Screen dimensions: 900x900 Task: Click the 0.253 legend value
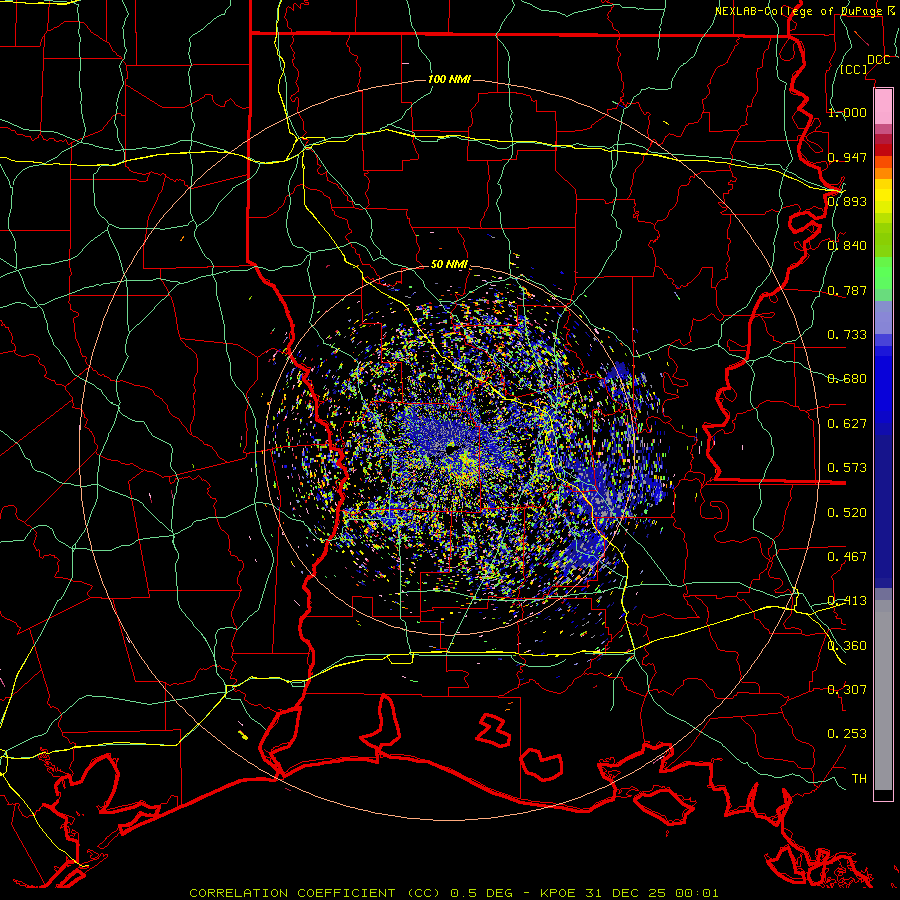coord(847,734)
